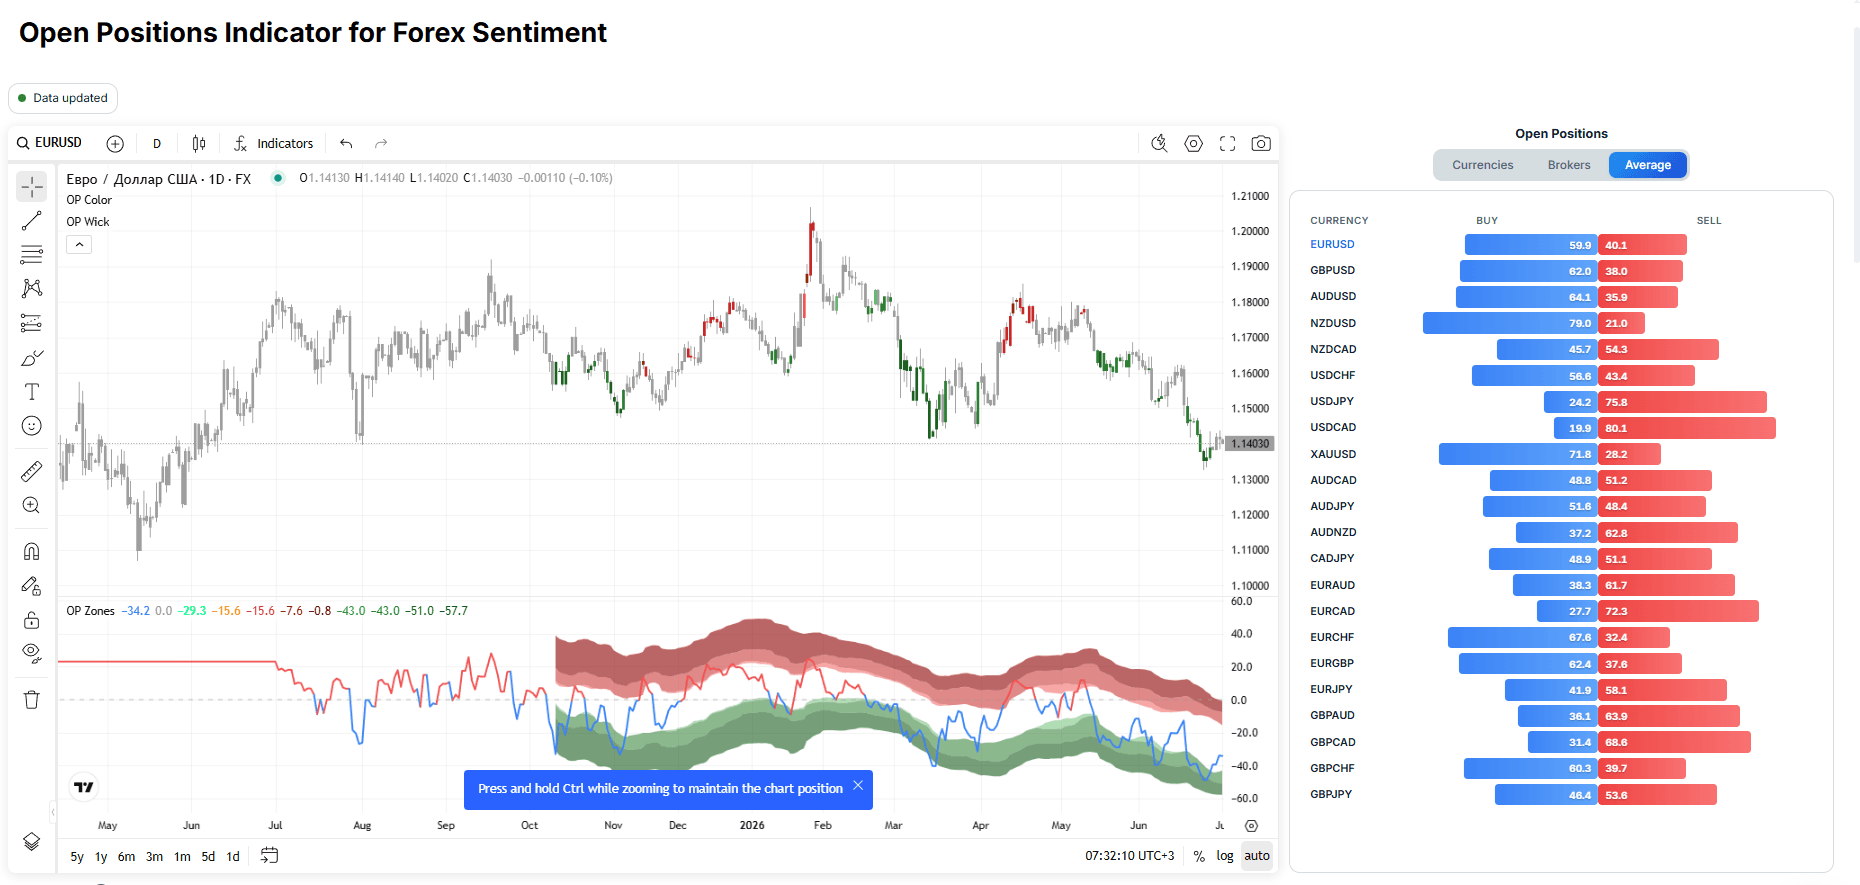Switch to the Currencies tab
This screenshot has height=885, width=1860.
click(x=1482, y=165)
